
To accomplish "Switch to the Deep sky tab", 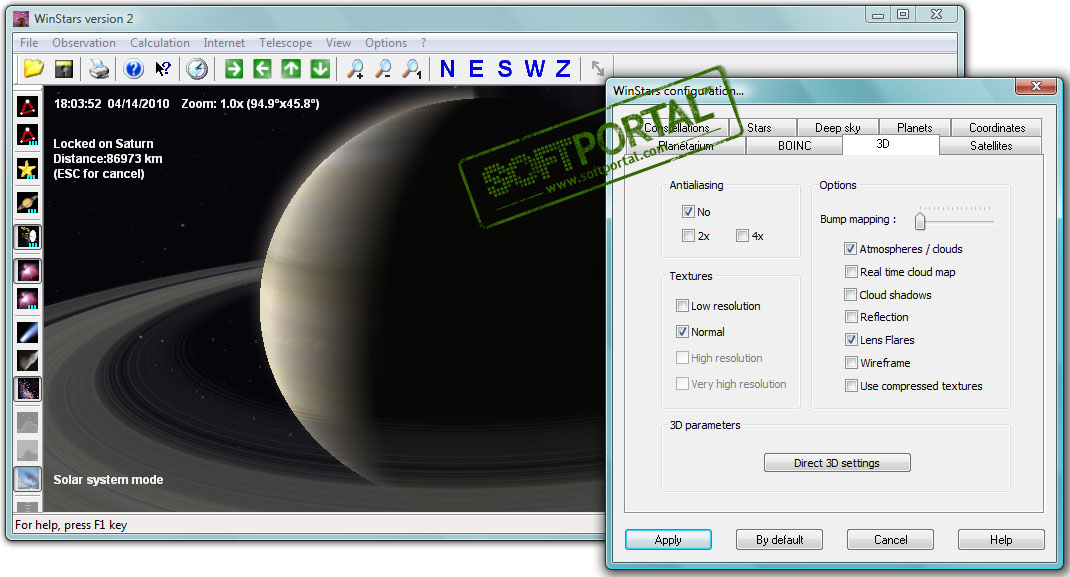I will click(x=837, y=128).
